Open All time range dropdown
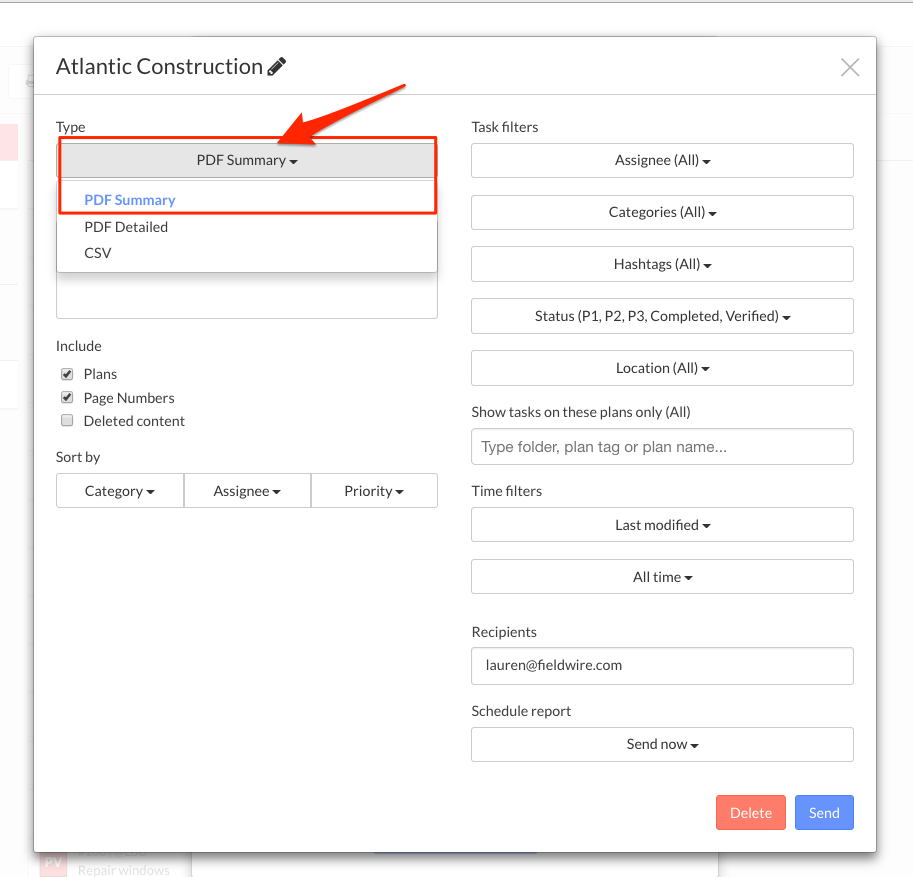The height and width of the screenshot is (877, 913). [x=662, y=577]
